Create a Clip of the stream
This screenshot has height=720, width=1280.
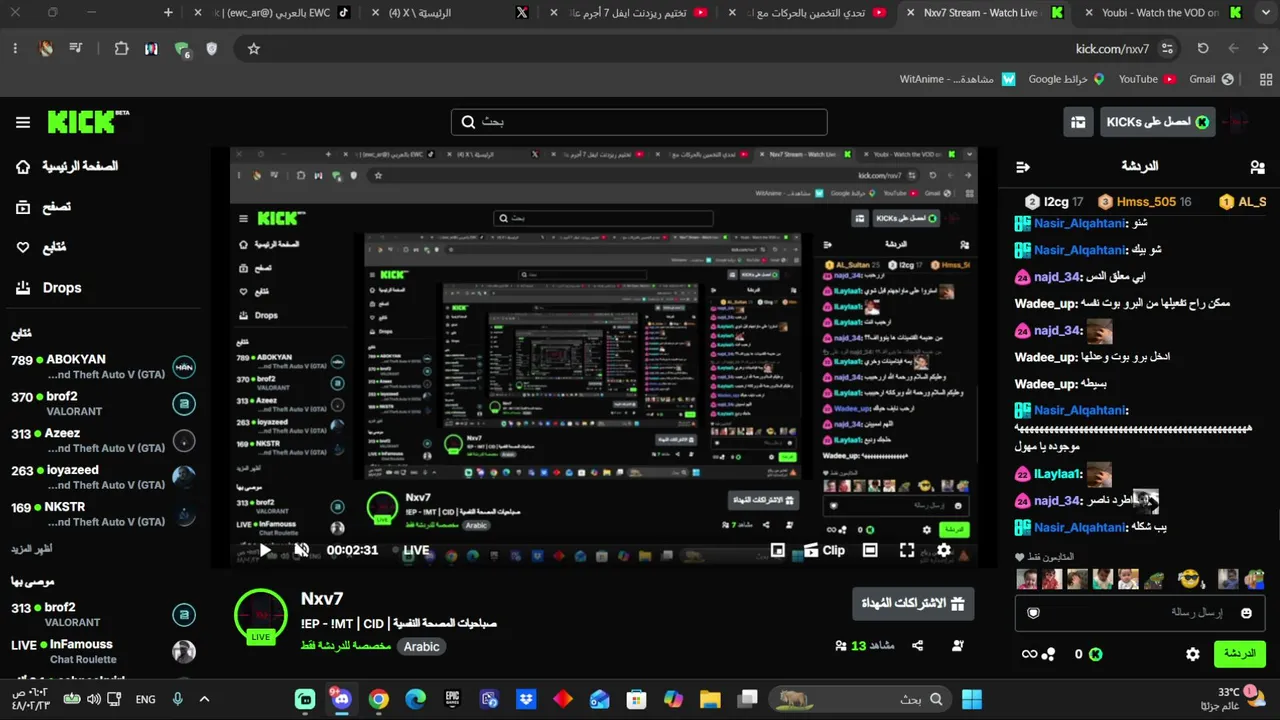(823, 550)
